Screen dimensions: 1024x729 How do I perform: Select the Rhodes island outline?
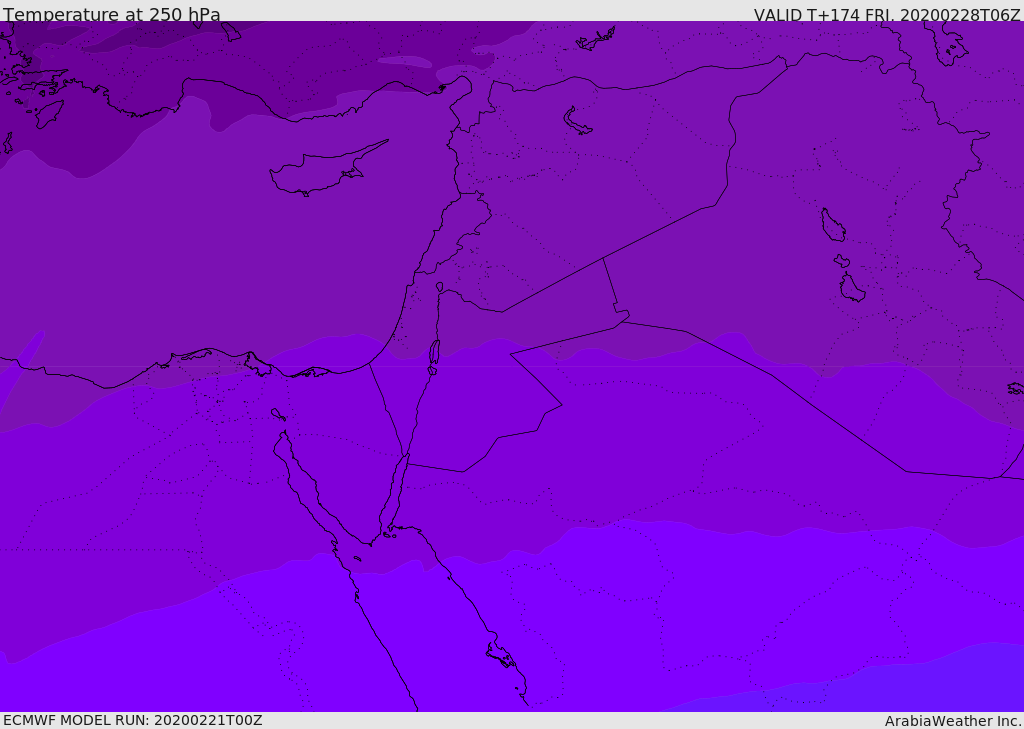tap(49, 114)
